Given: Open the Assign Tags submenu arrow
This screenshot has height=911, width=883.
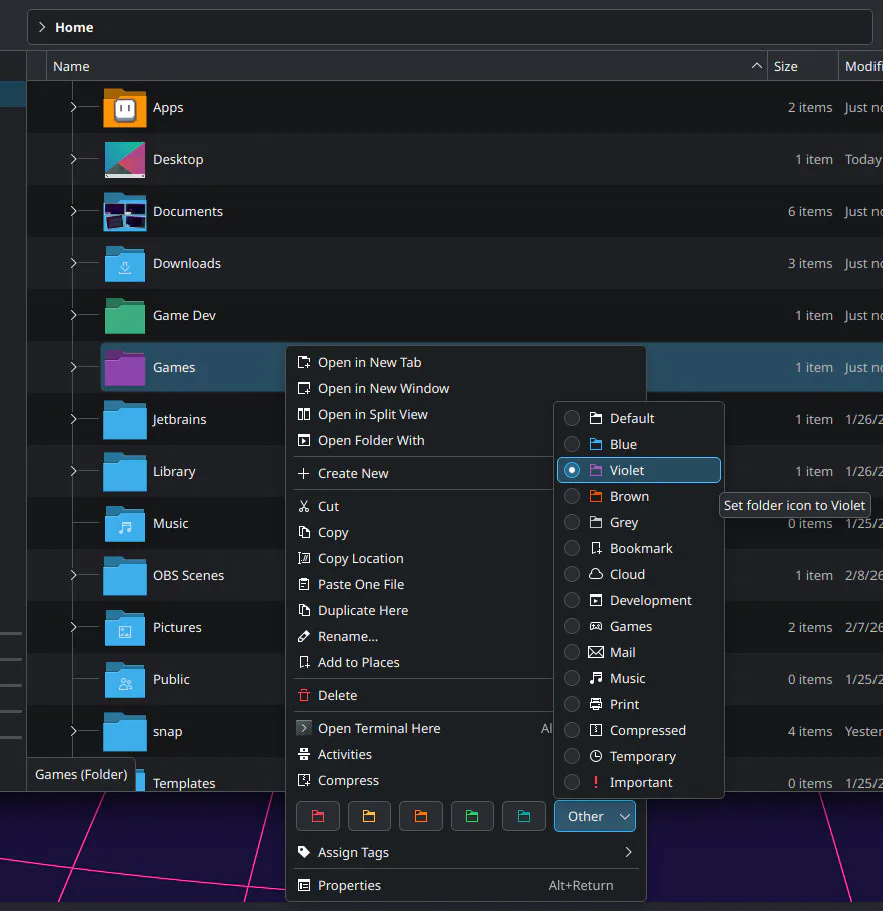Looking at the screenshot, I should click(x=629, y=852).
